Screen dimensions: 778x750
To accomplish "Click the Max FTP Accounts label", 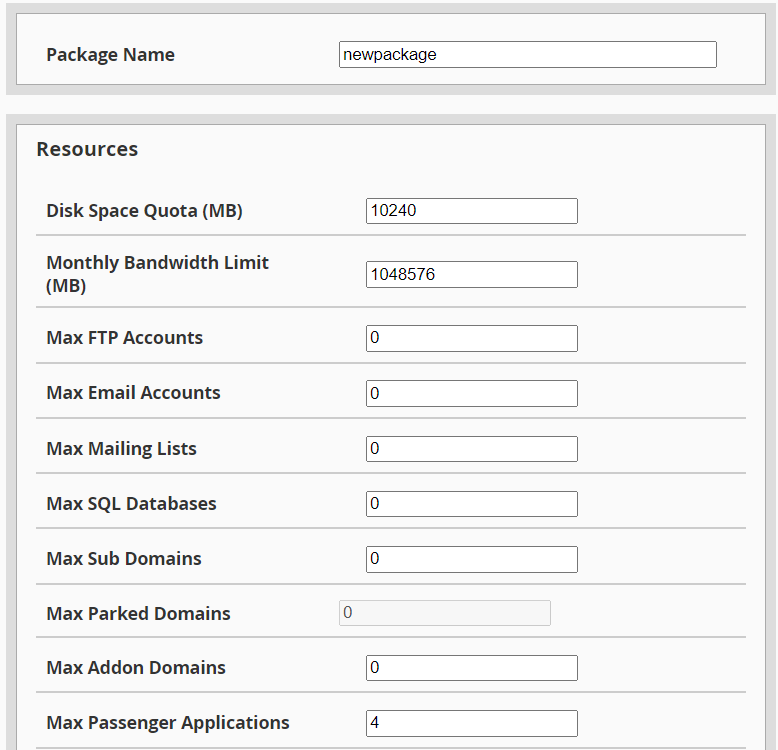I will pyautogui.click(x=124, y=338).
